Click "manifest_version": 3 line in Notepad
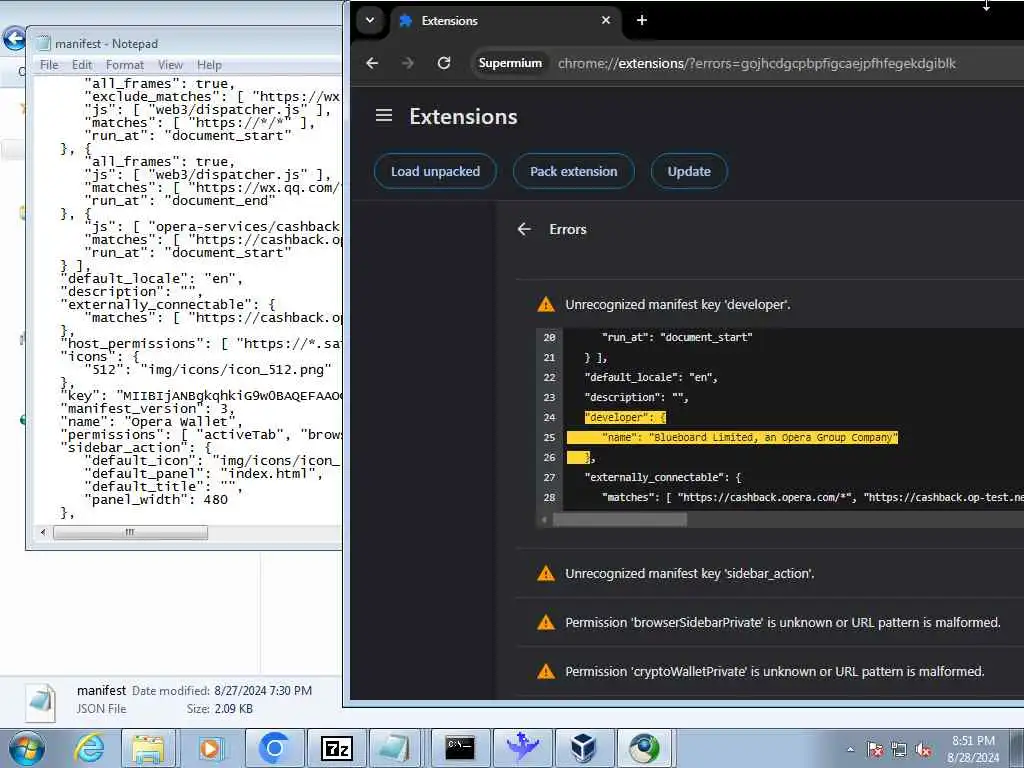The width and height of the screenshot is (1024, 768). [148, 409]
